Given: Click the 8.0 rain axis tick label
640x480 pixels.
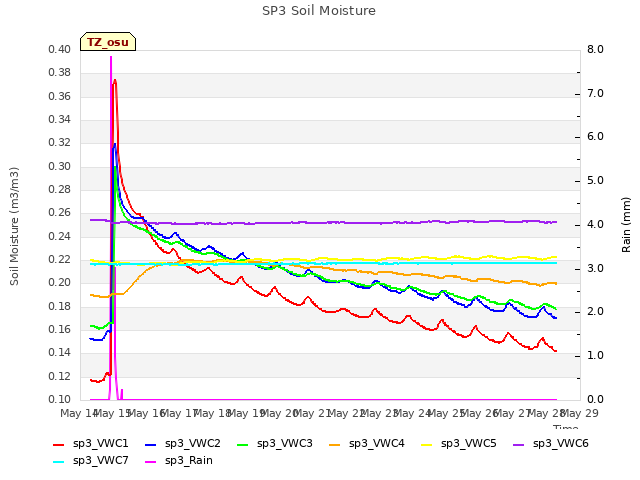Looking at the screenshot, I should click(595, 49).
